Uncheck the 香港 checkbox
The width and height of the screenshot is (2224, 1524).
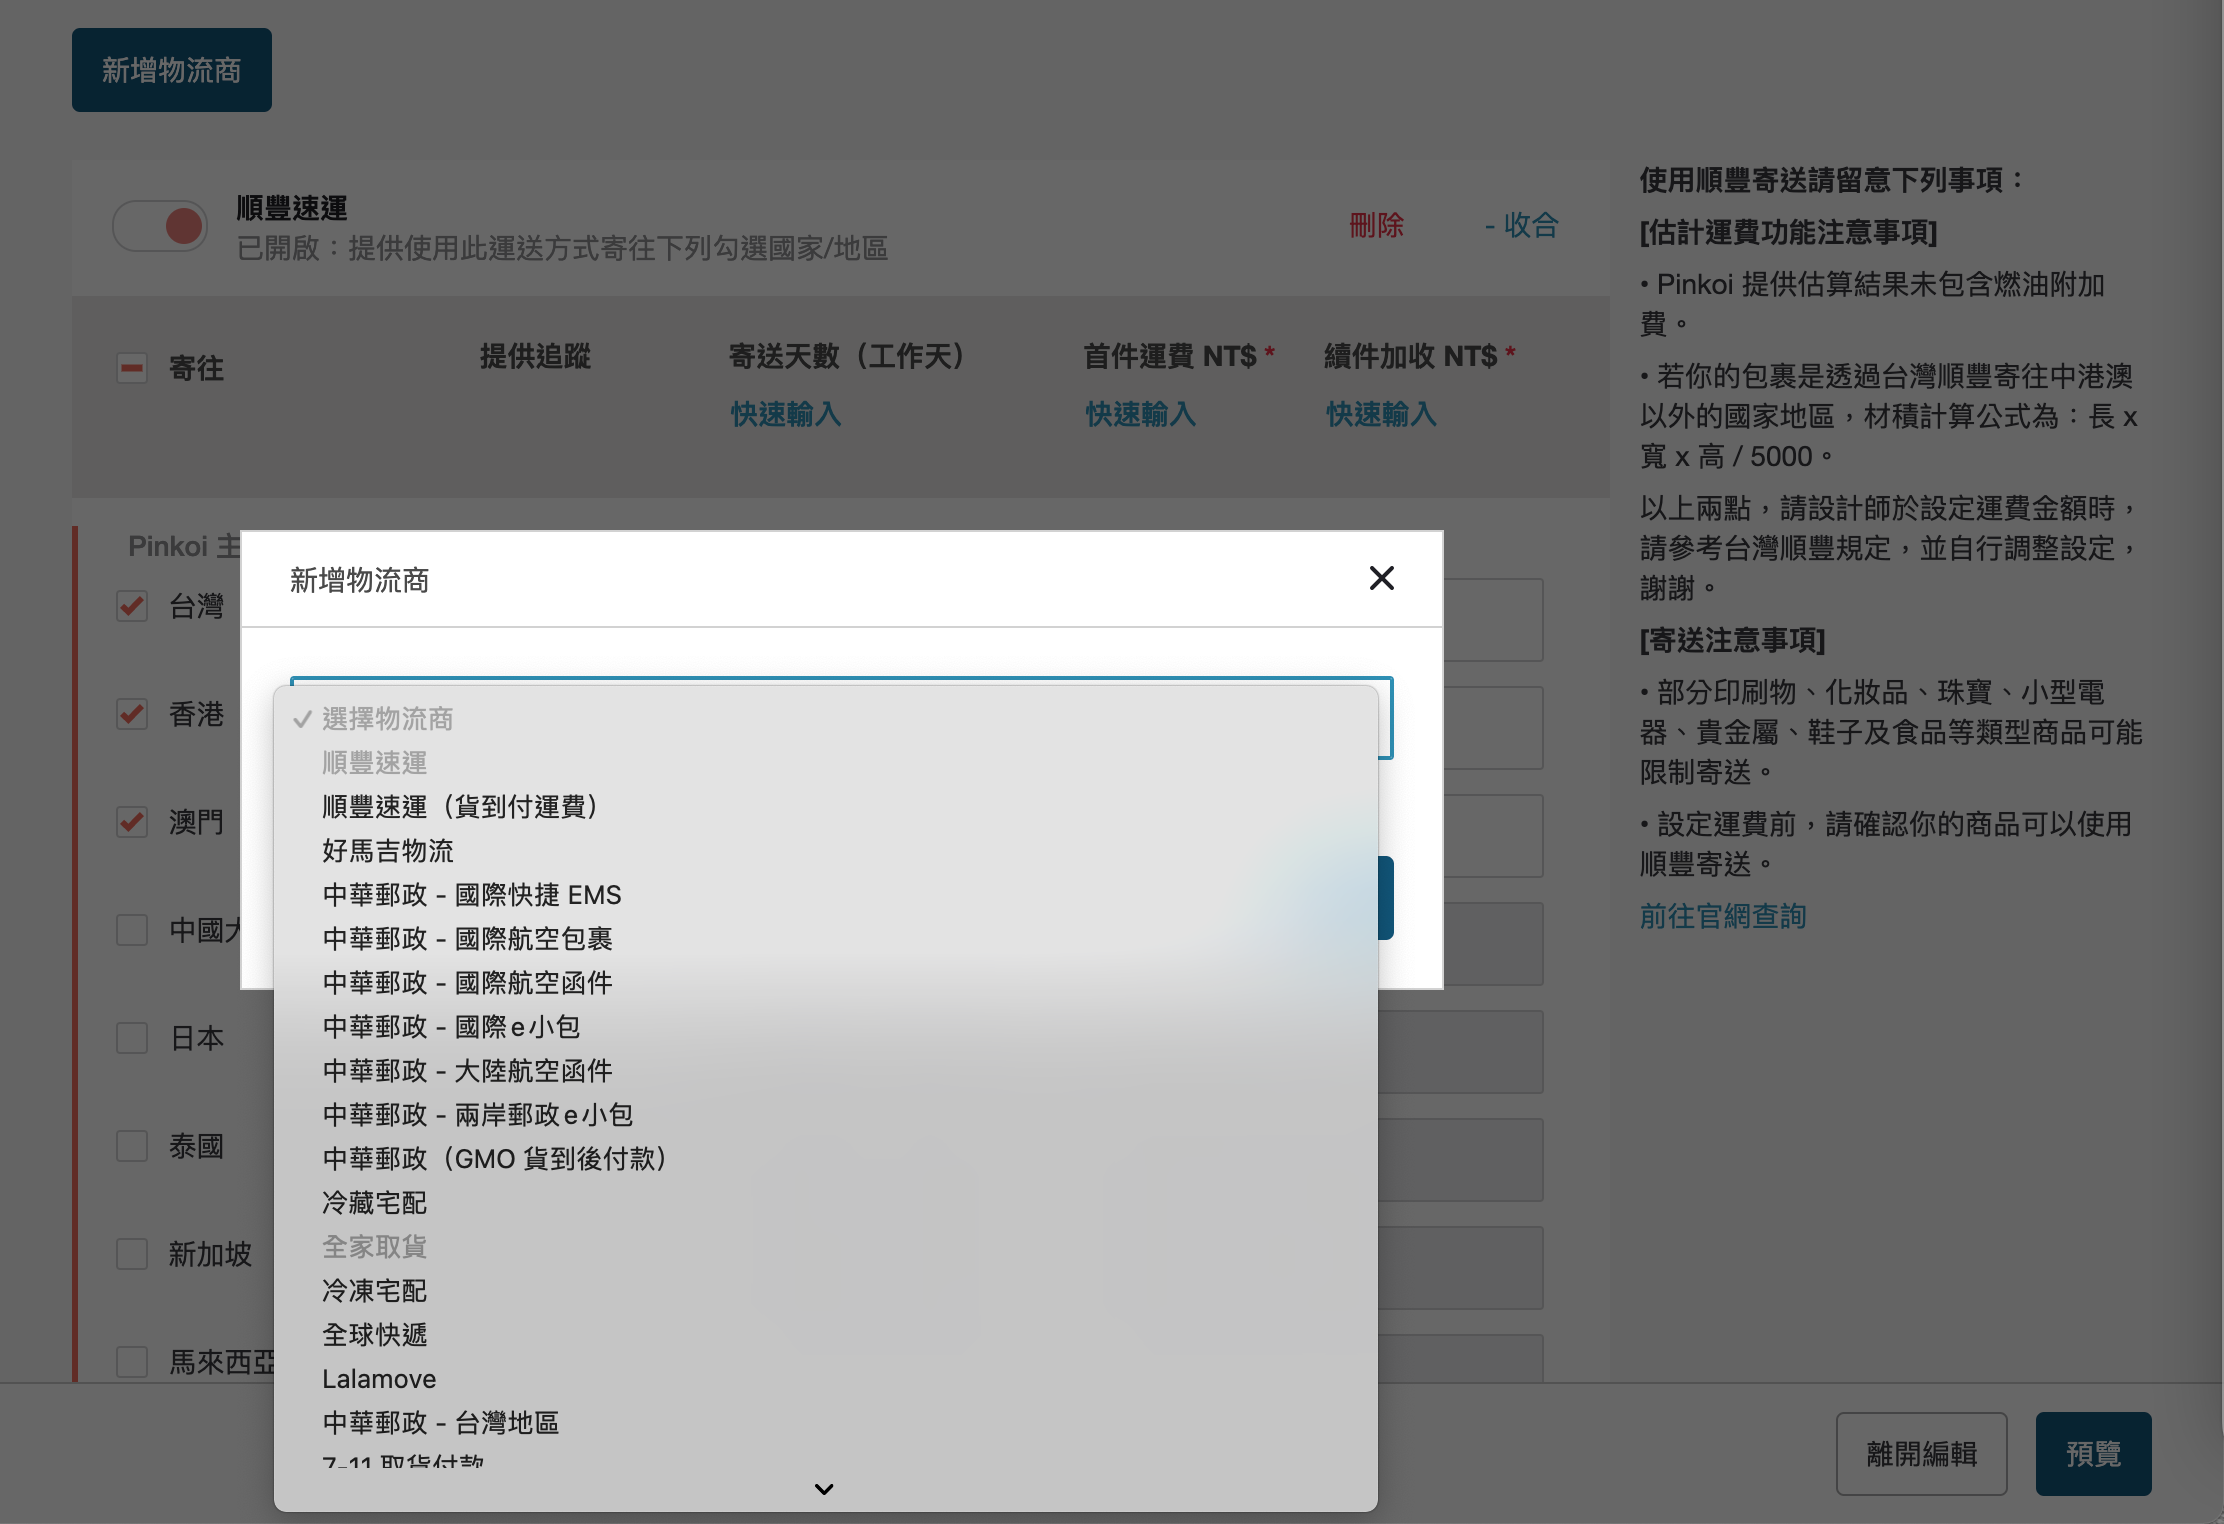tap(132, 714)
